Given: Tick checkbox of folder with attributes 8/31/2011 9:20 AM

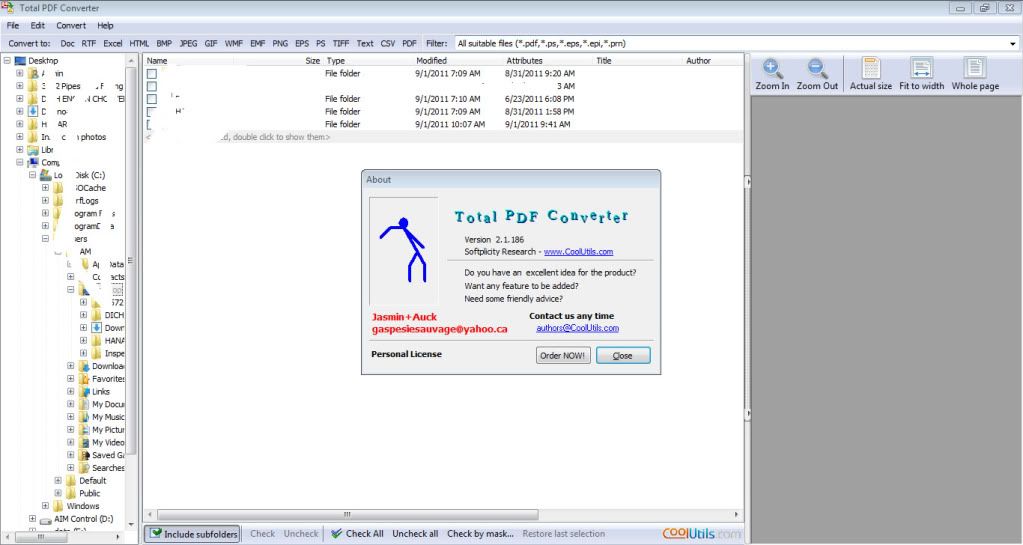Looking at the screenshot, I should click(x=152, y=74).
